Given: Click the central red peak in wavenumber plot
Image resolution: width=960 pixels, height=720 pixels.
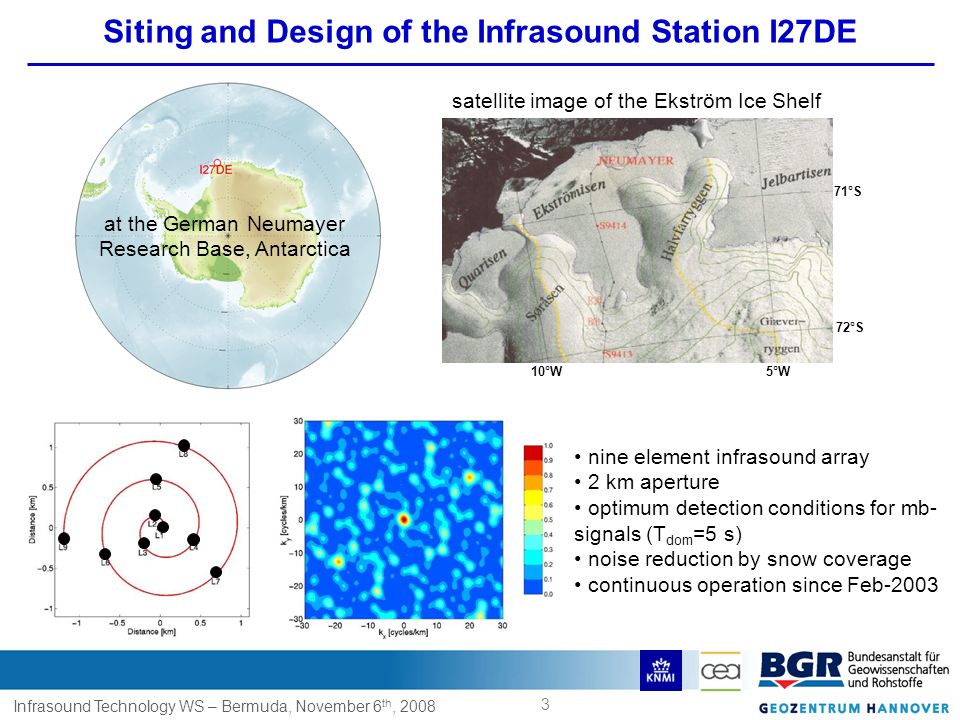Looking at the screenshot, I should click(403, 520).
